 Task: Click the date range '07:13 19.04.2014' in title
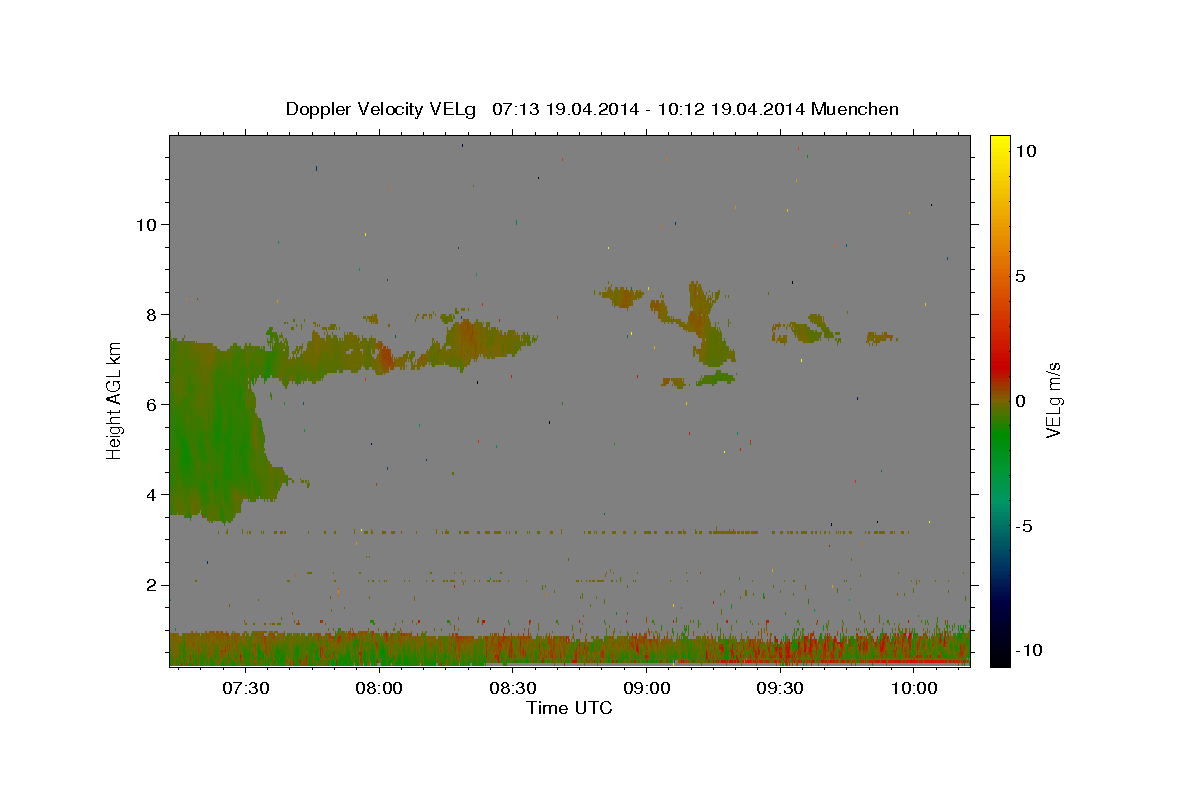(x=565, y=109)
